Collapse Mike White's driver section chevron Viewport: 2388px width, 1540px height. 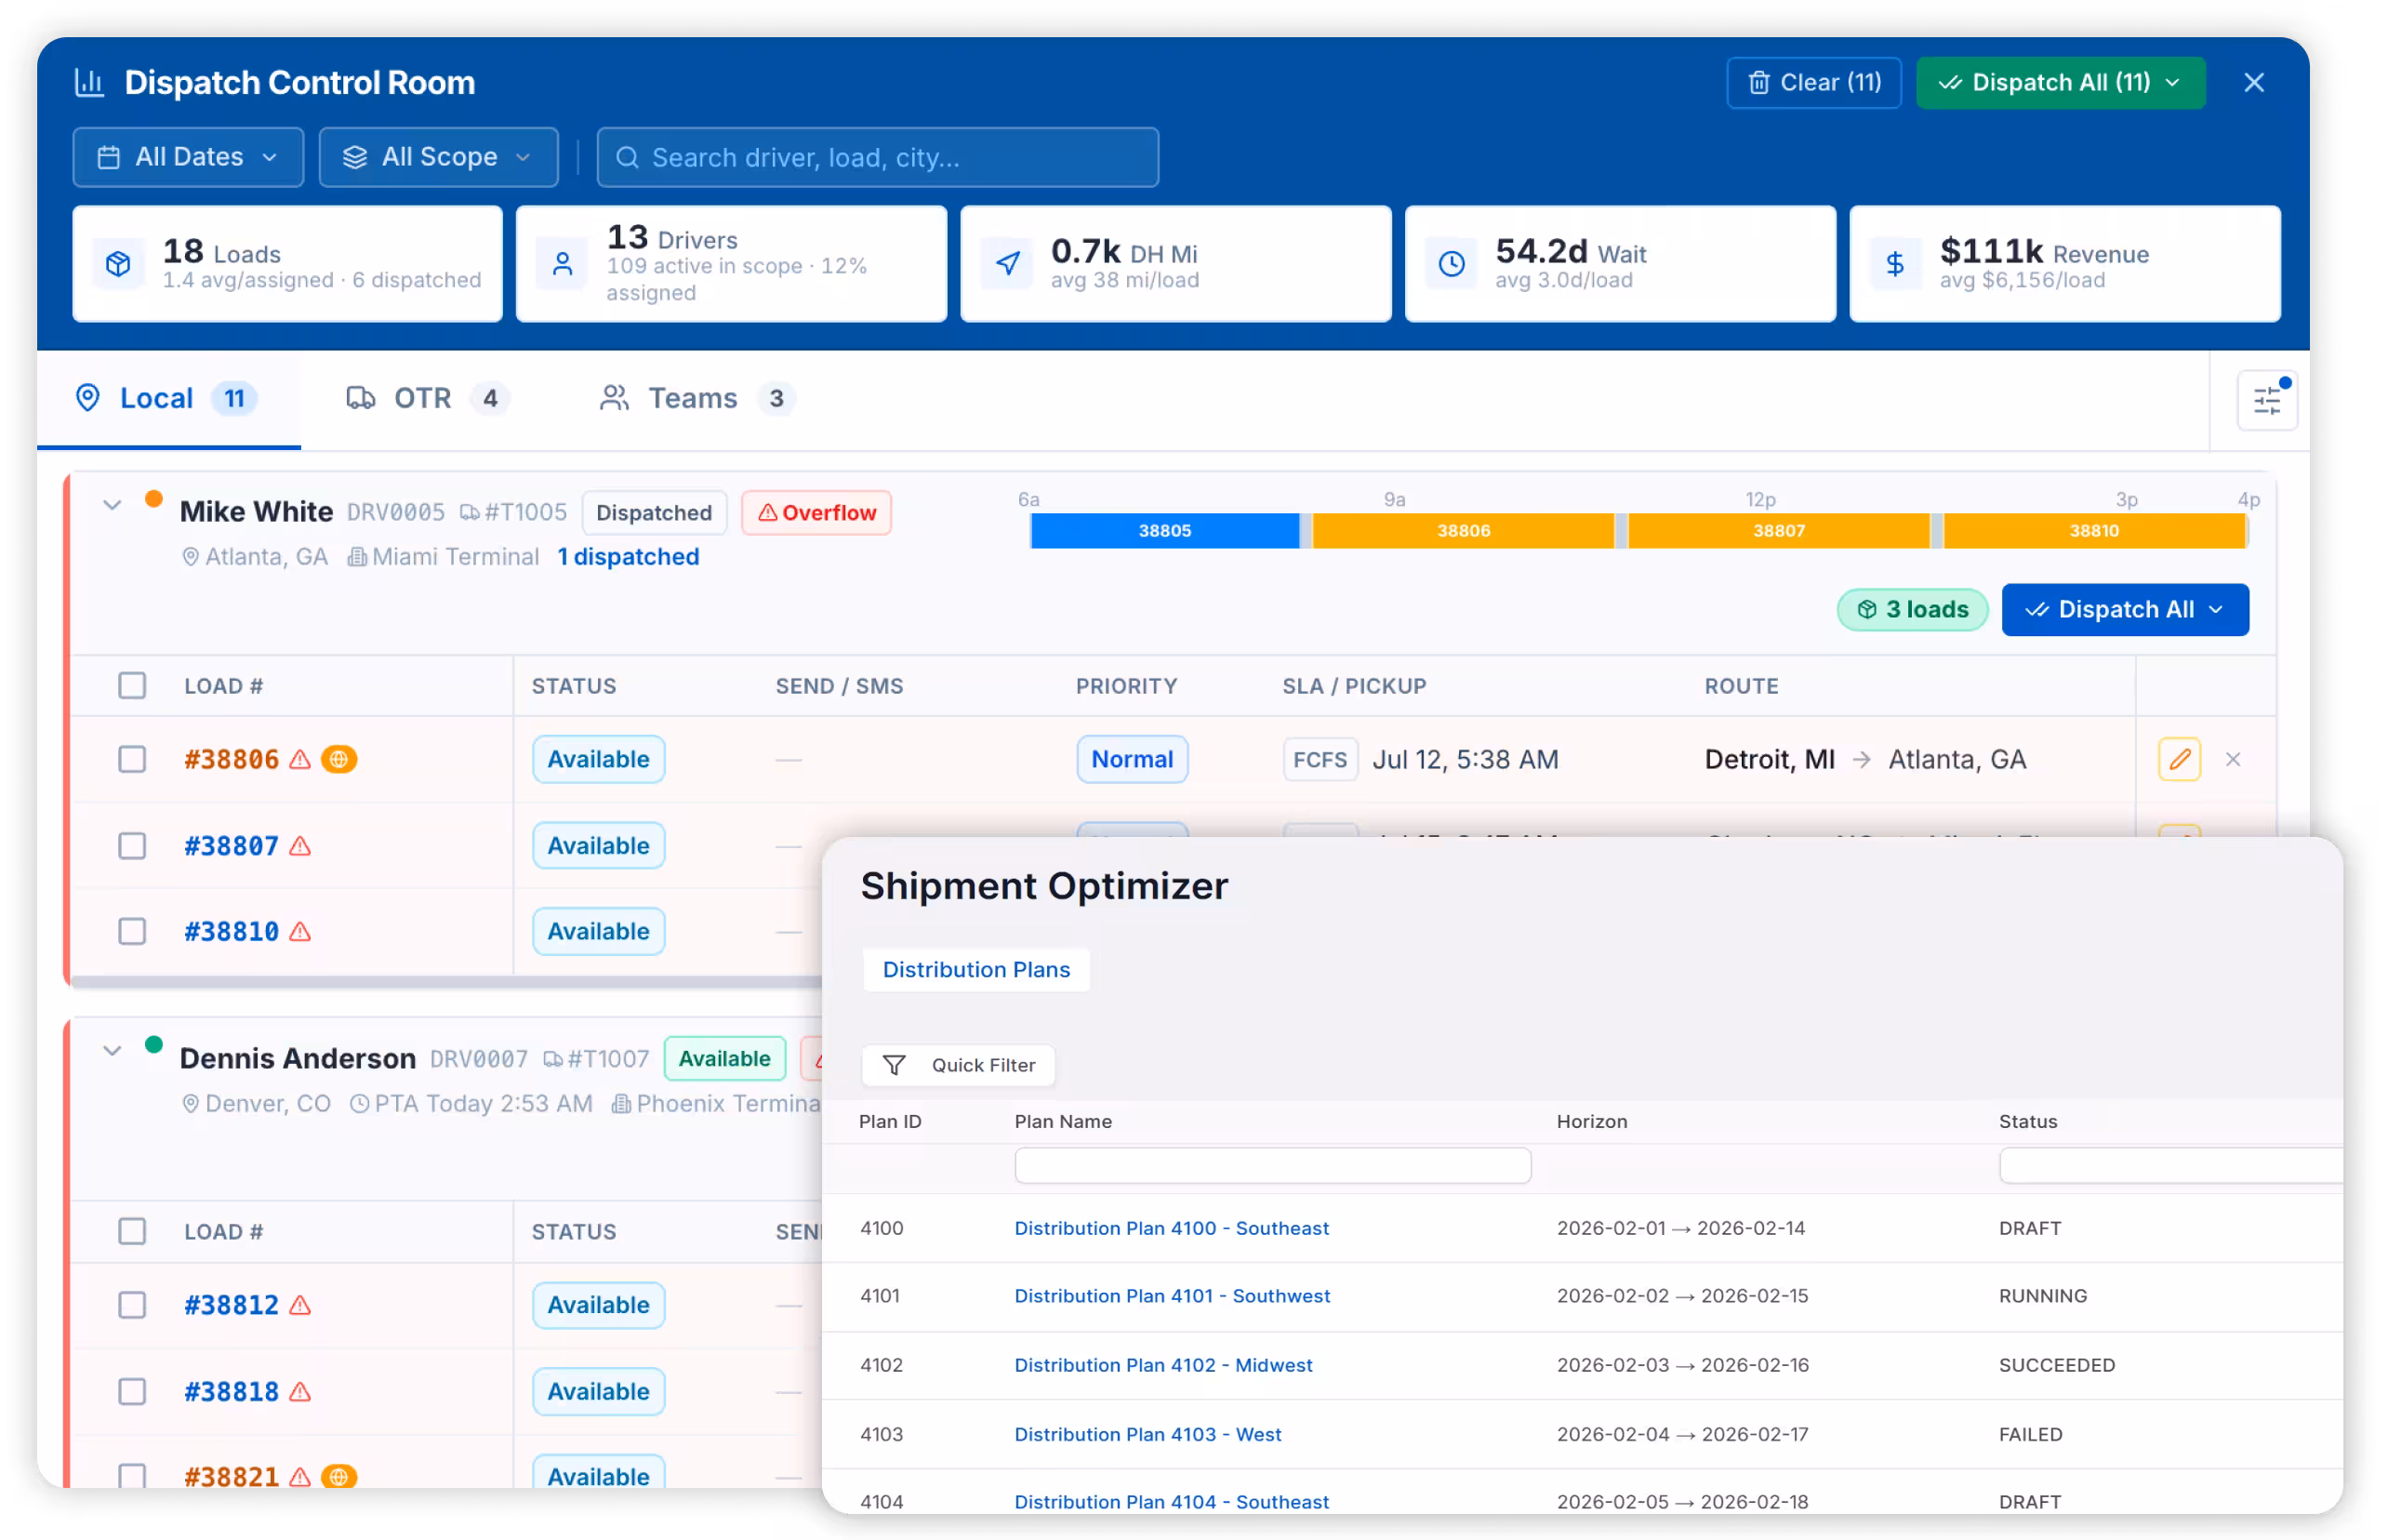(x=112, y=505)
